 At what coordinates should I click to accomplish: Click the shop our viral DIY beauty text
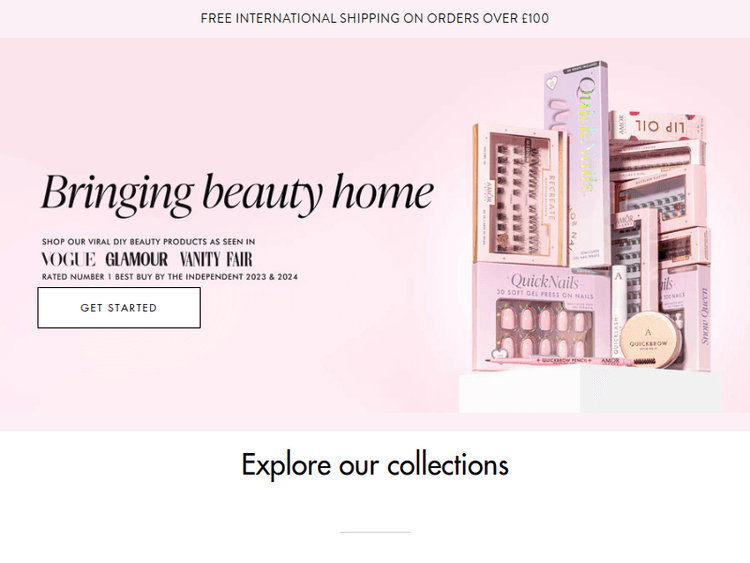click(148, 242)
